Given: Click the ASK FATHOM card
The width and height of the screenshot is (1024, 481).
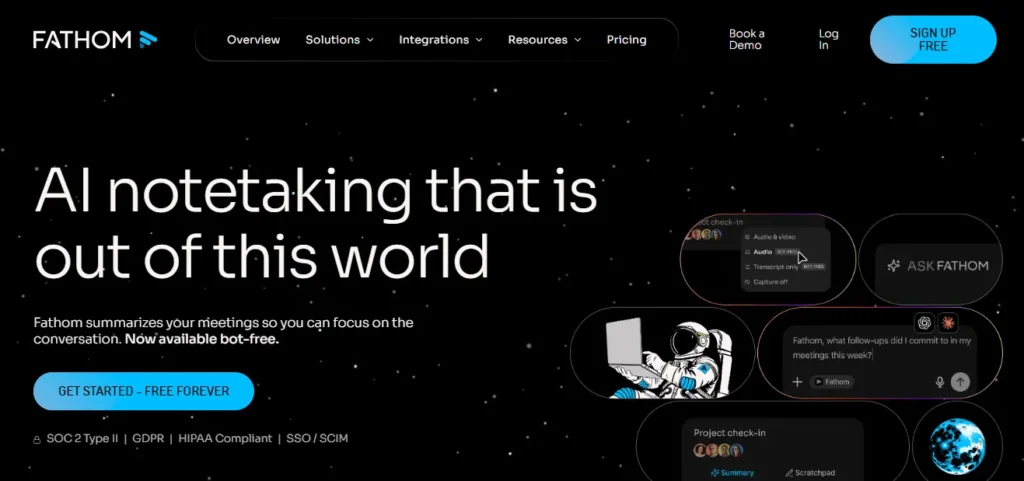Looking at the screenshot, I should coord(931,260).
